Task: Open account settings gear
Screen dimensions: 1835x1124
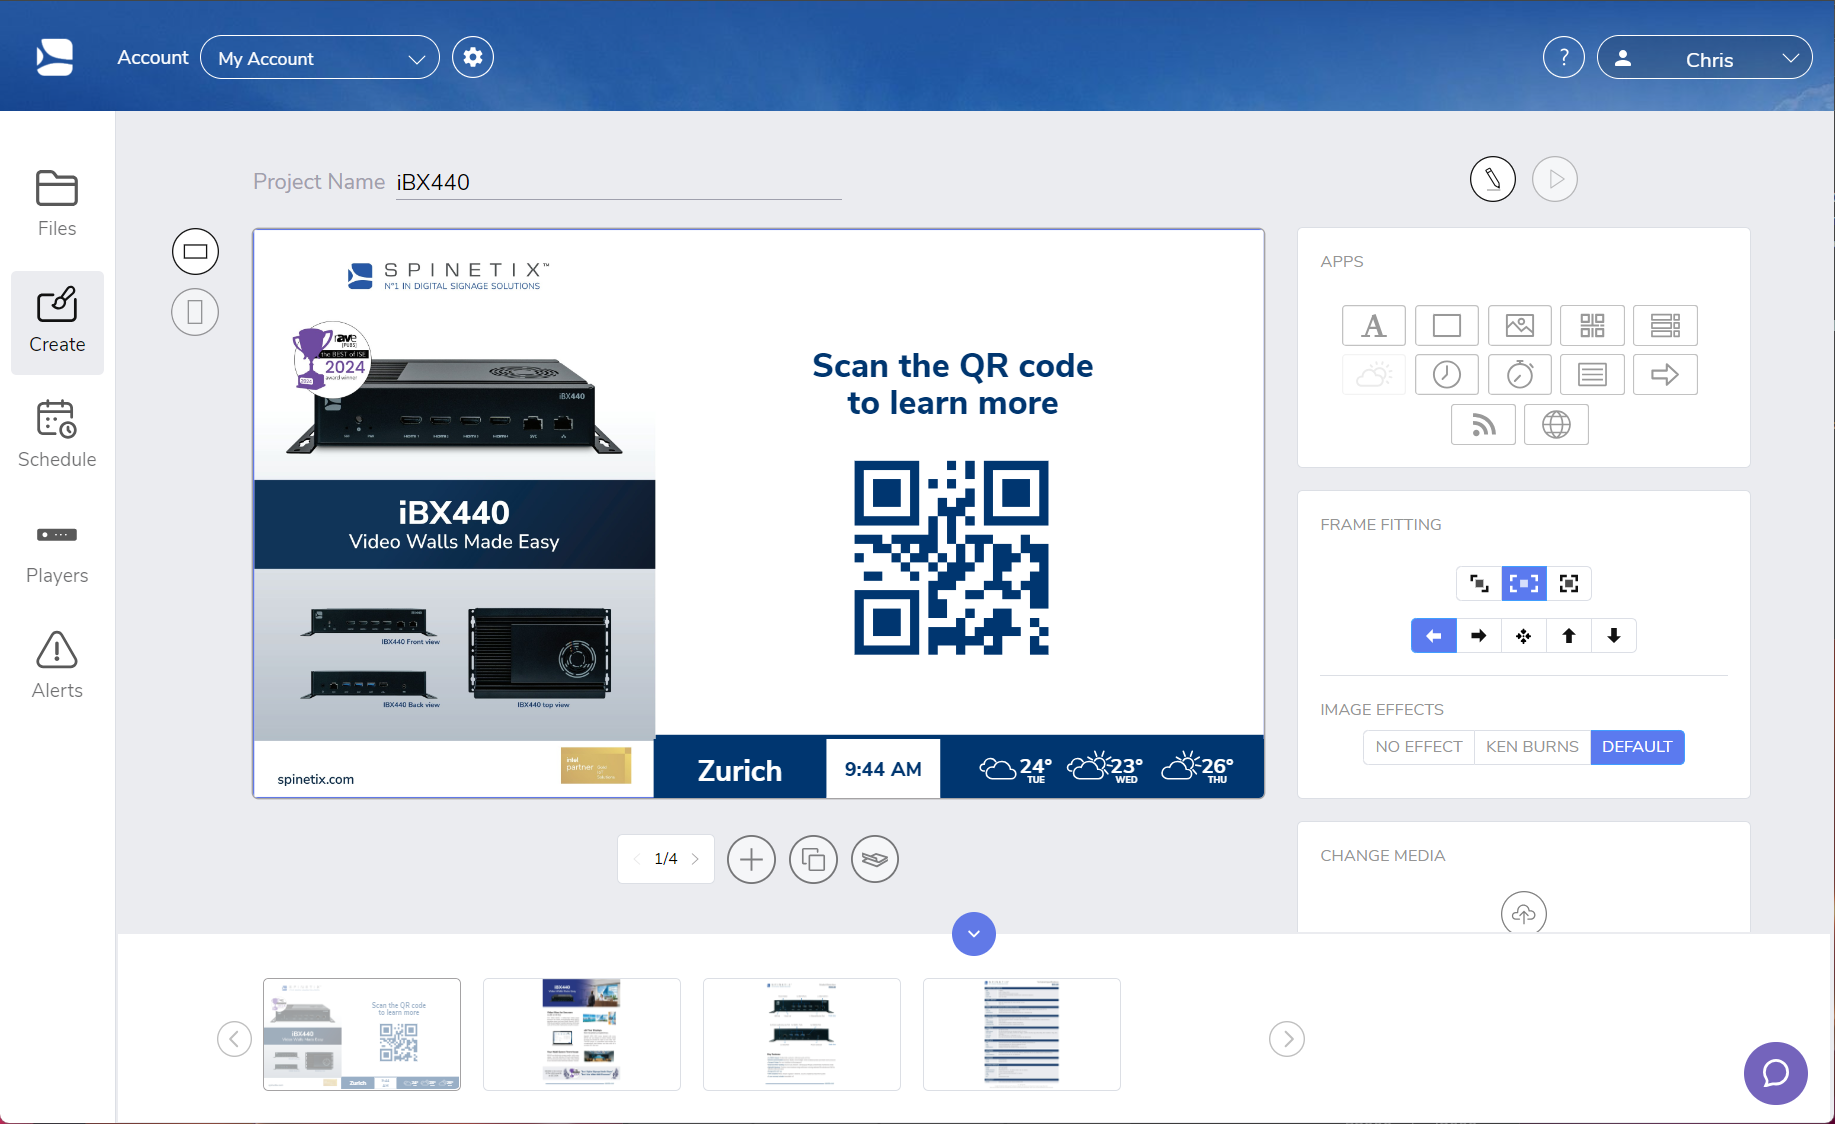Action: coord(473,57)
